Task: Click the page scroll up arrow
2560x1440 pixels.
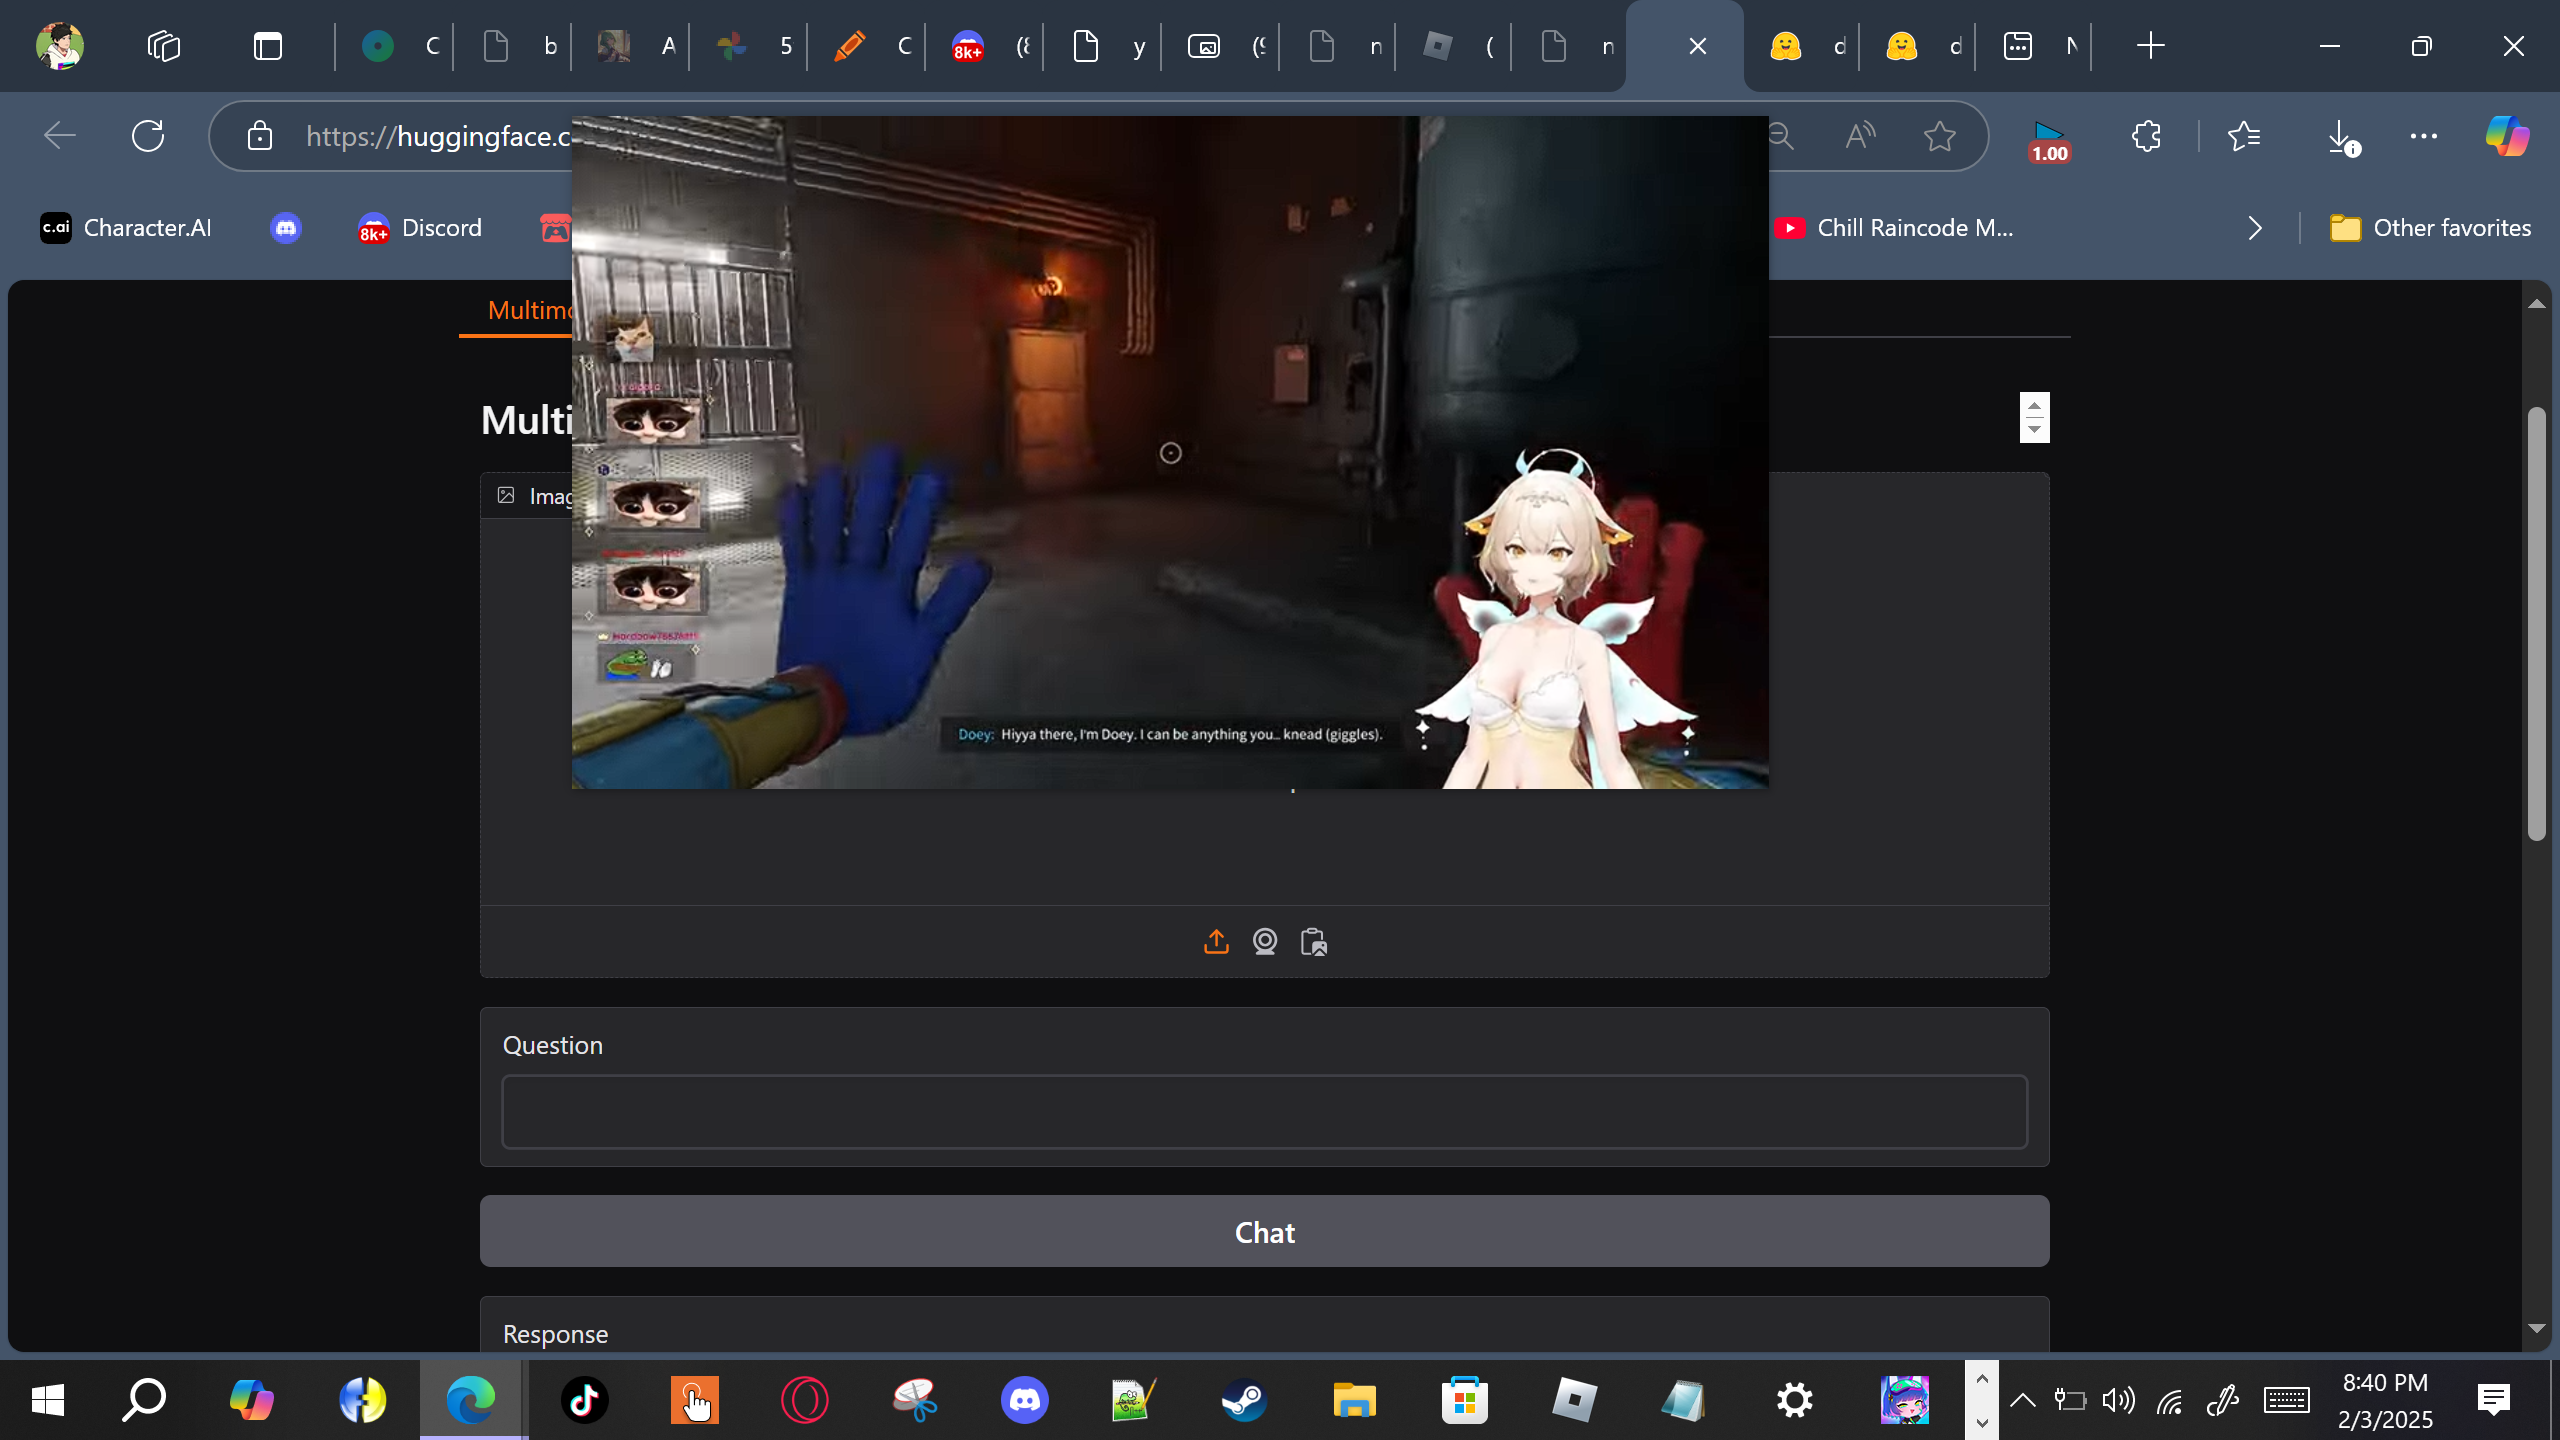Action: (2536, 304)
